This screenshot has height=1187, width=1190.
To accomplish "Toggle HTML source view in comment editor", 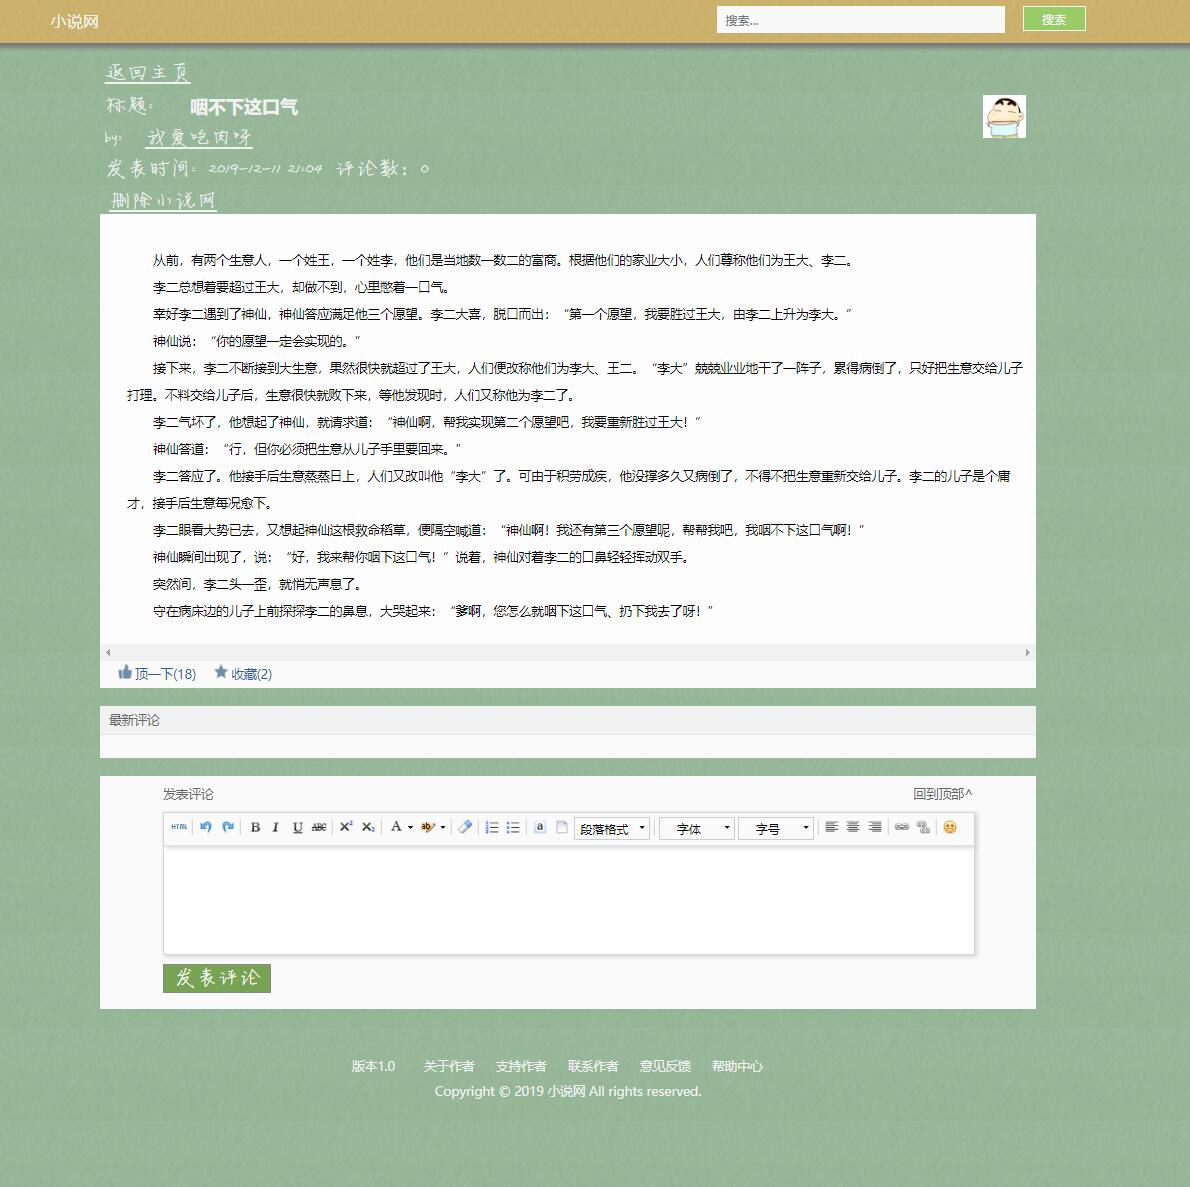I will click(x=178, y=827).
